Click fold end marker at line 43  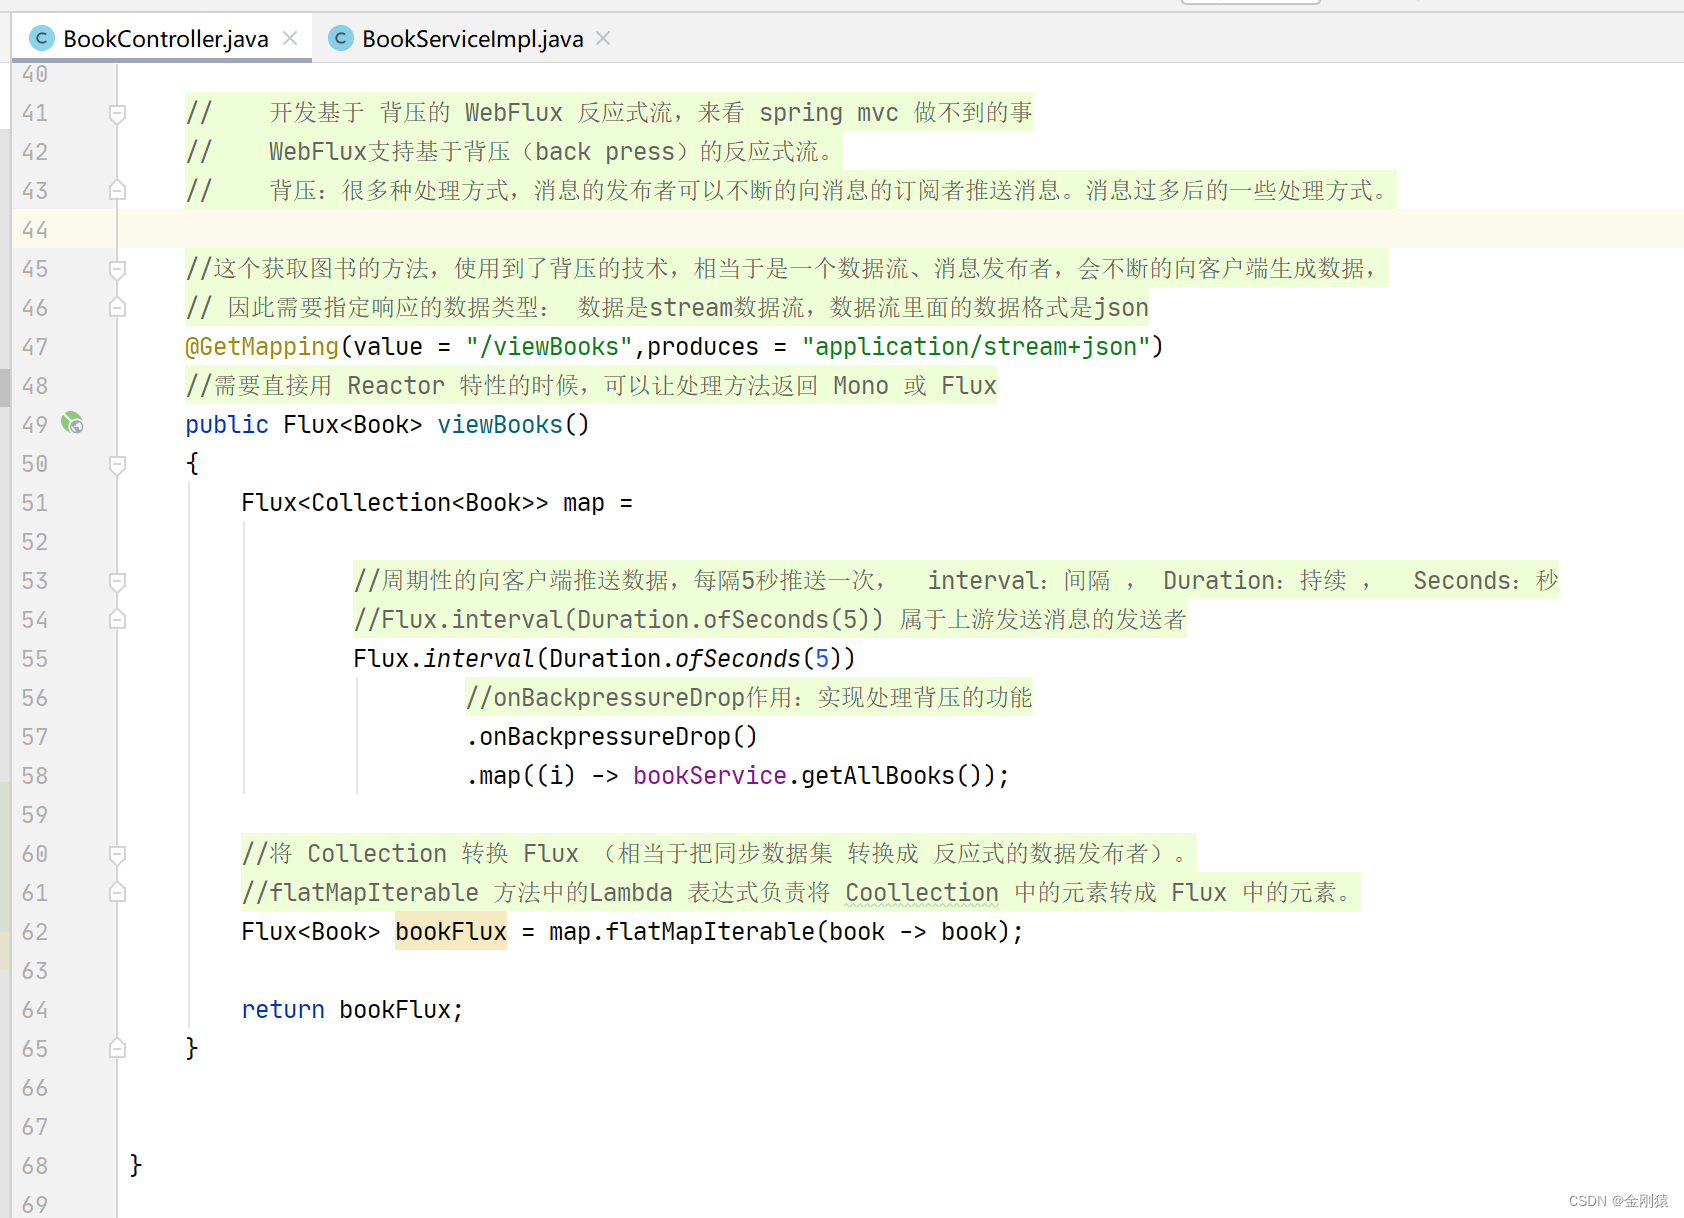point(117,190)
